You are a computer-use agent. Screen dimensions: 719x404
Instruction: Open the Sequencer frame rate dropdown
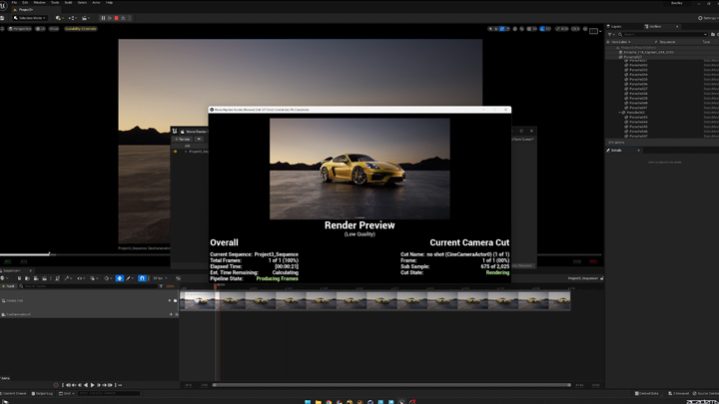pyautogui.click(x=159, y=278)
